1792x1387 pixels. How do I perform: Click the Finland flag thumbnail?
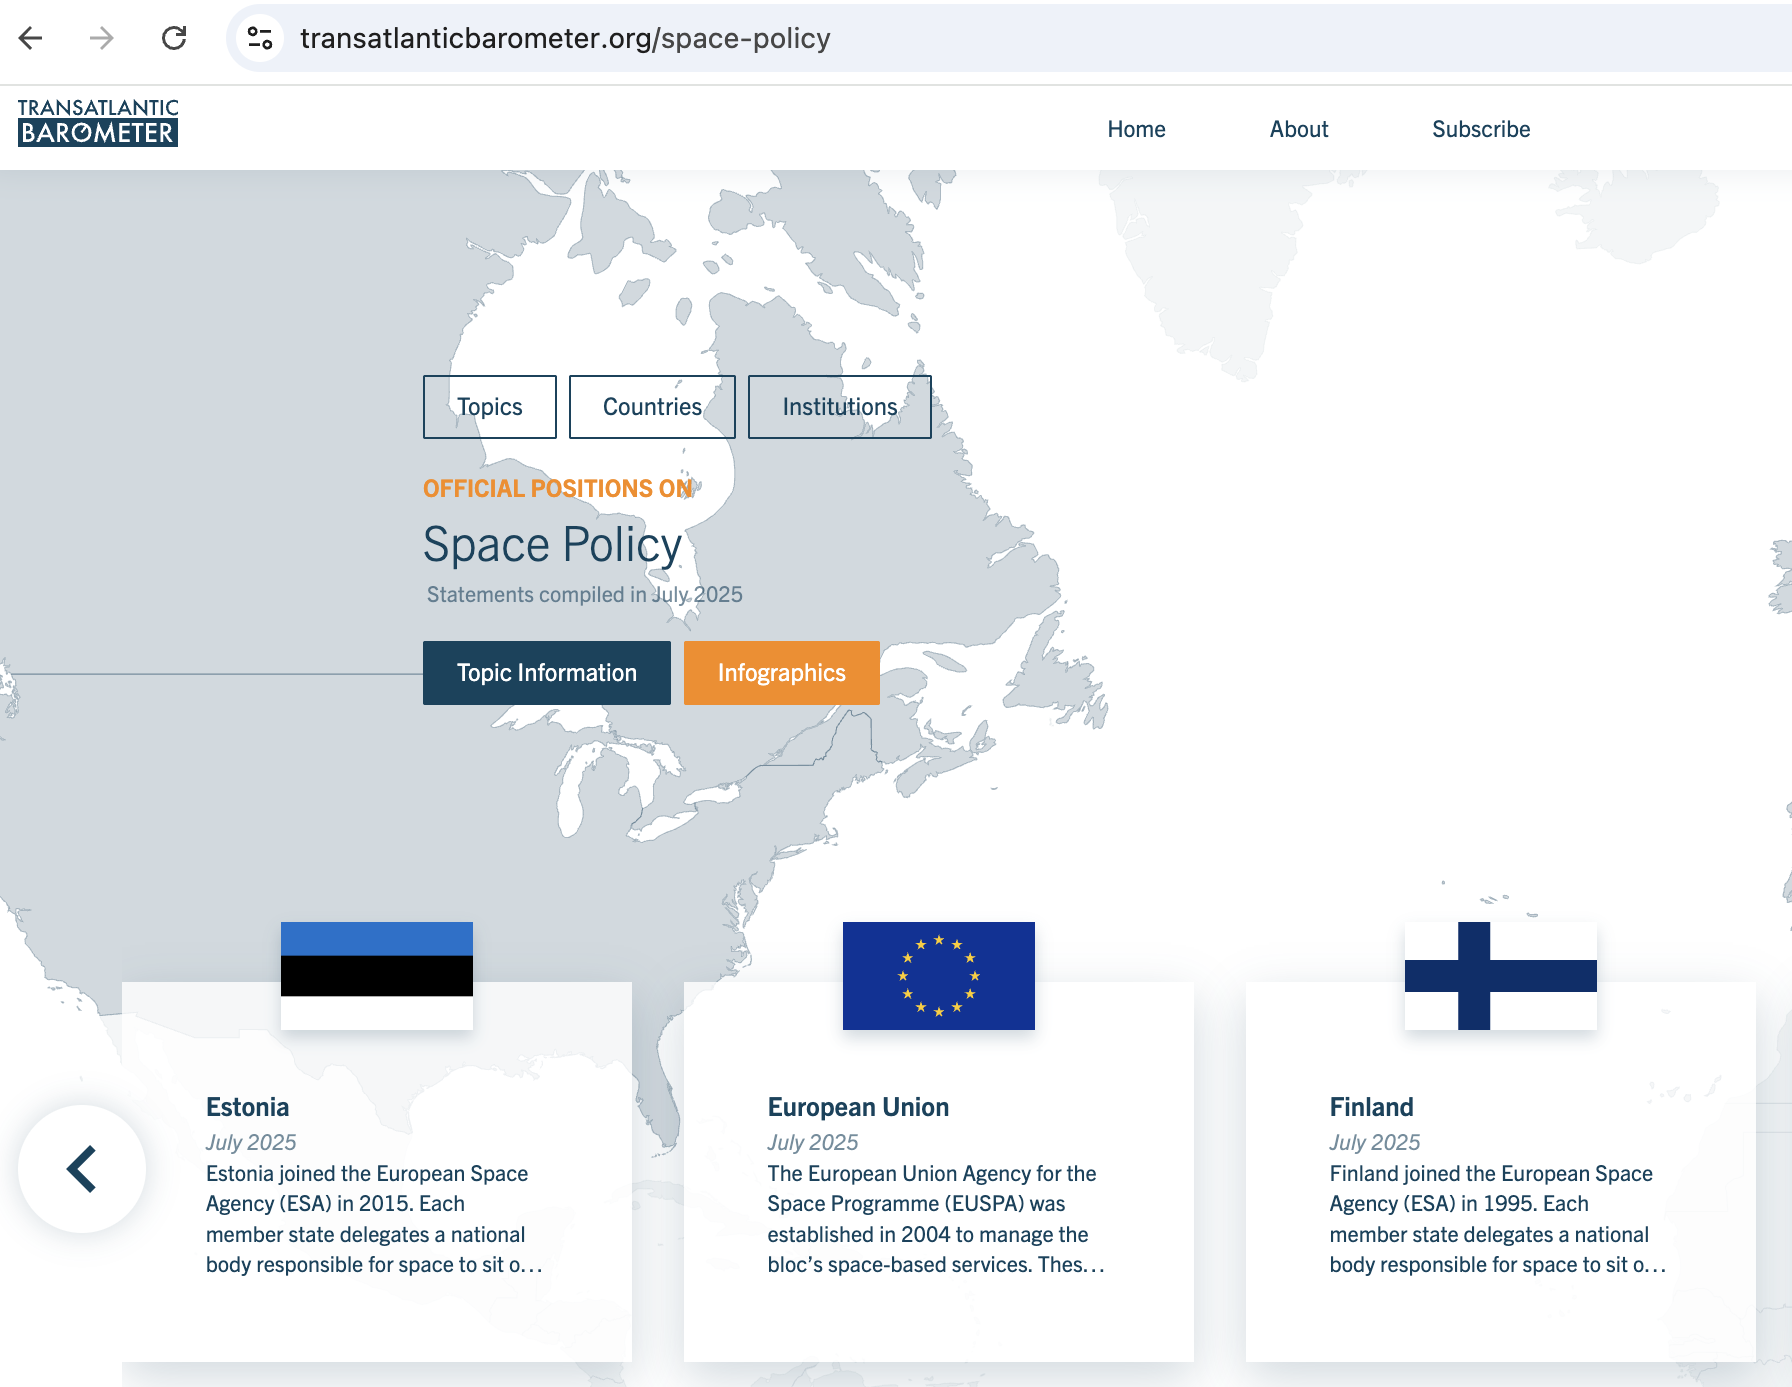coord(1501,976)
